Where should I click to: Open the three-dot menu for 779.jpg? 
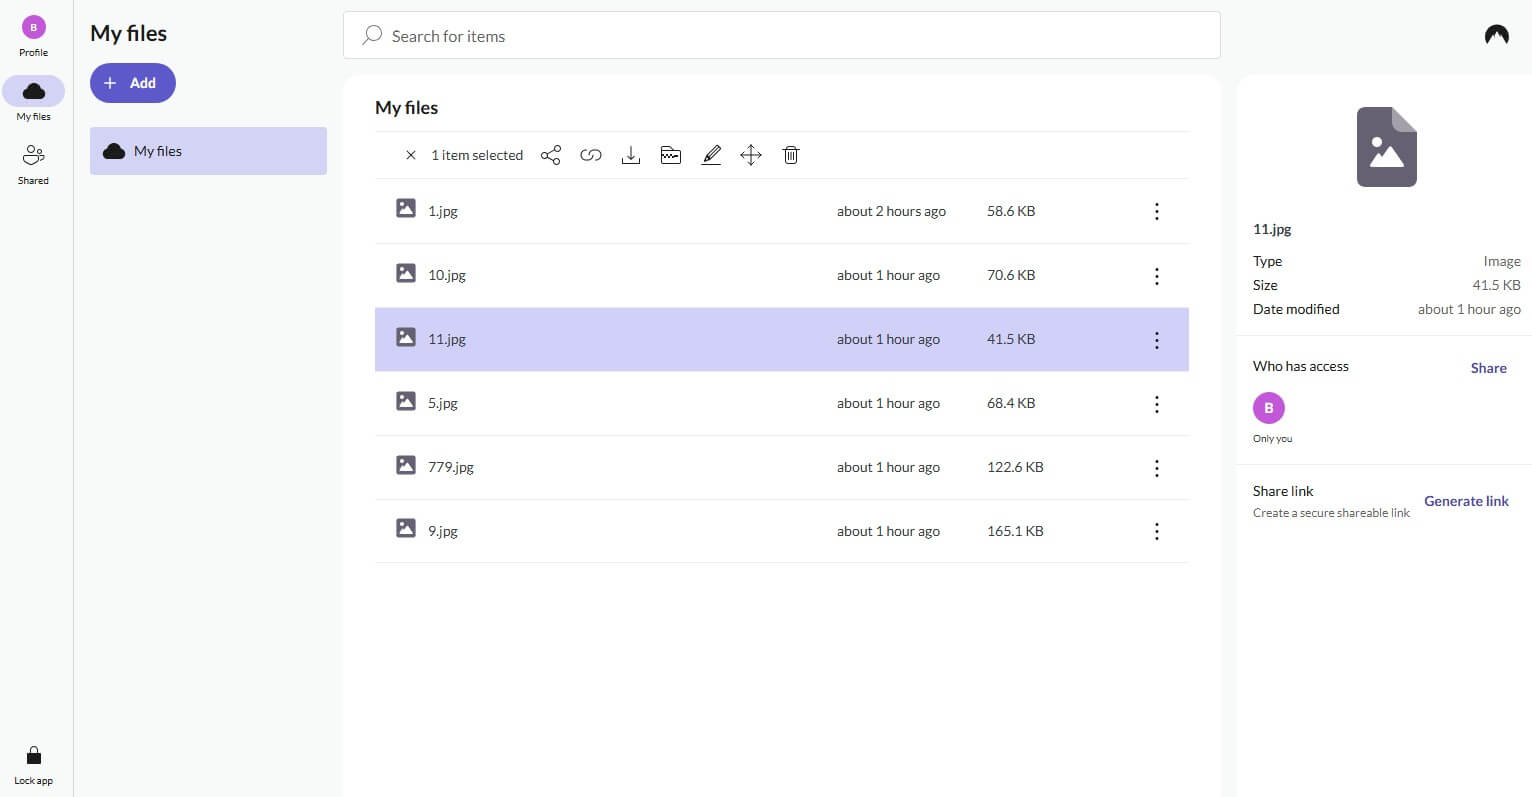(x=1157, y=467)
